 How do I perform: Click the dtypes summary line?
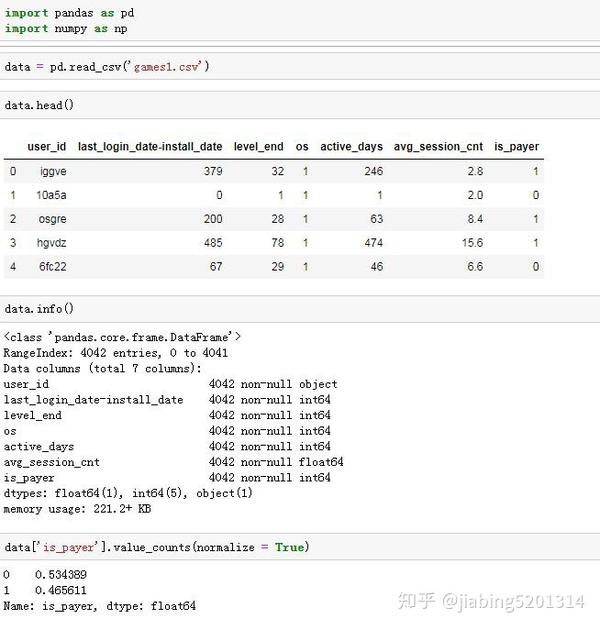(x=128, y=493)
